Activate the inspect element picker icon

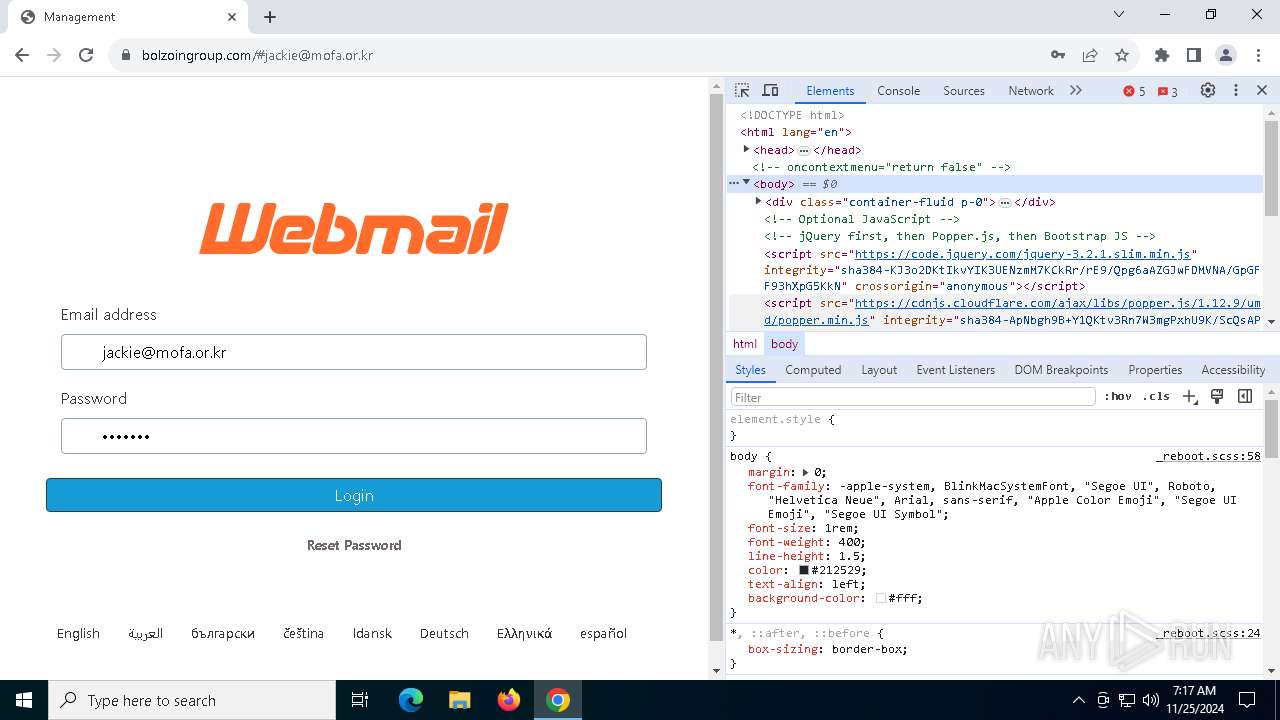click(x=742, y=90)
